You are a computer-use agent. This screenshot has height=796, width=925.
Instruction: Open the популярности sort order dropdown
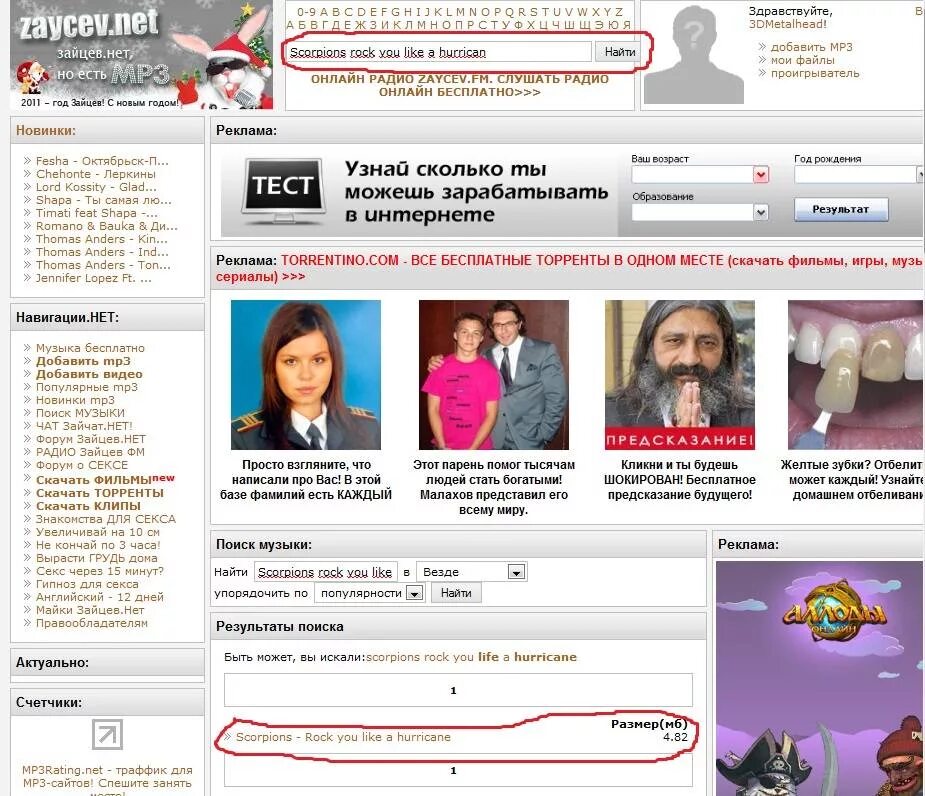tap(369, 593)
